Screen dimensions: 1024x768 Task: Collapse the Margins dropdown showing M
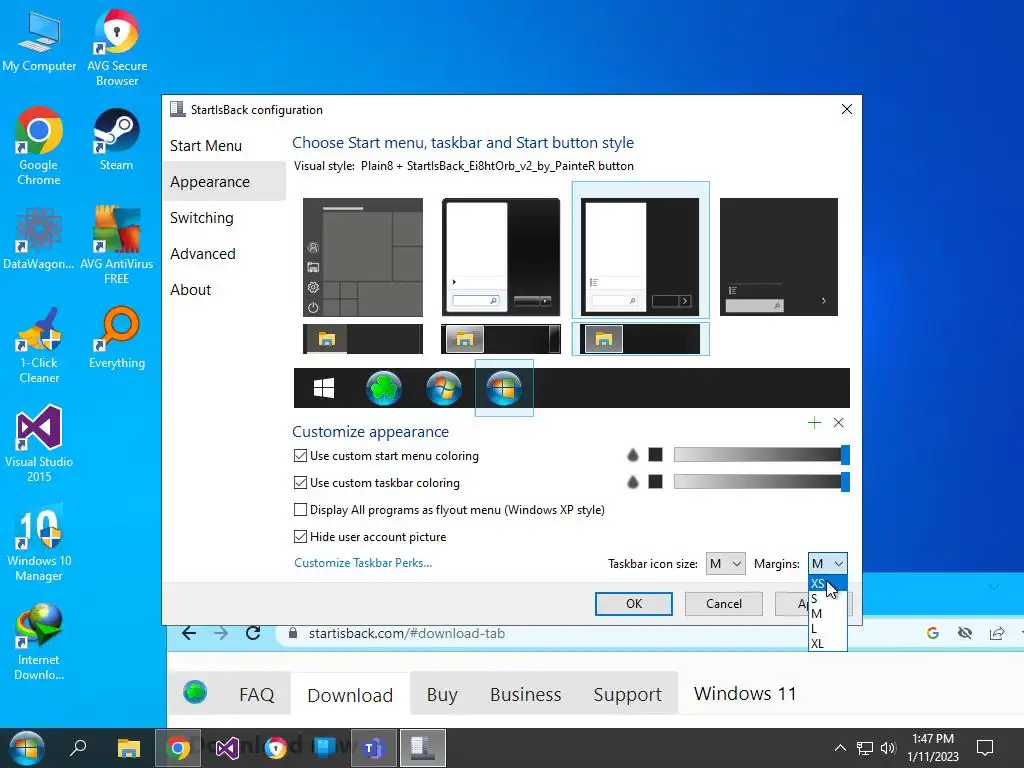click(x=827, y=564)
